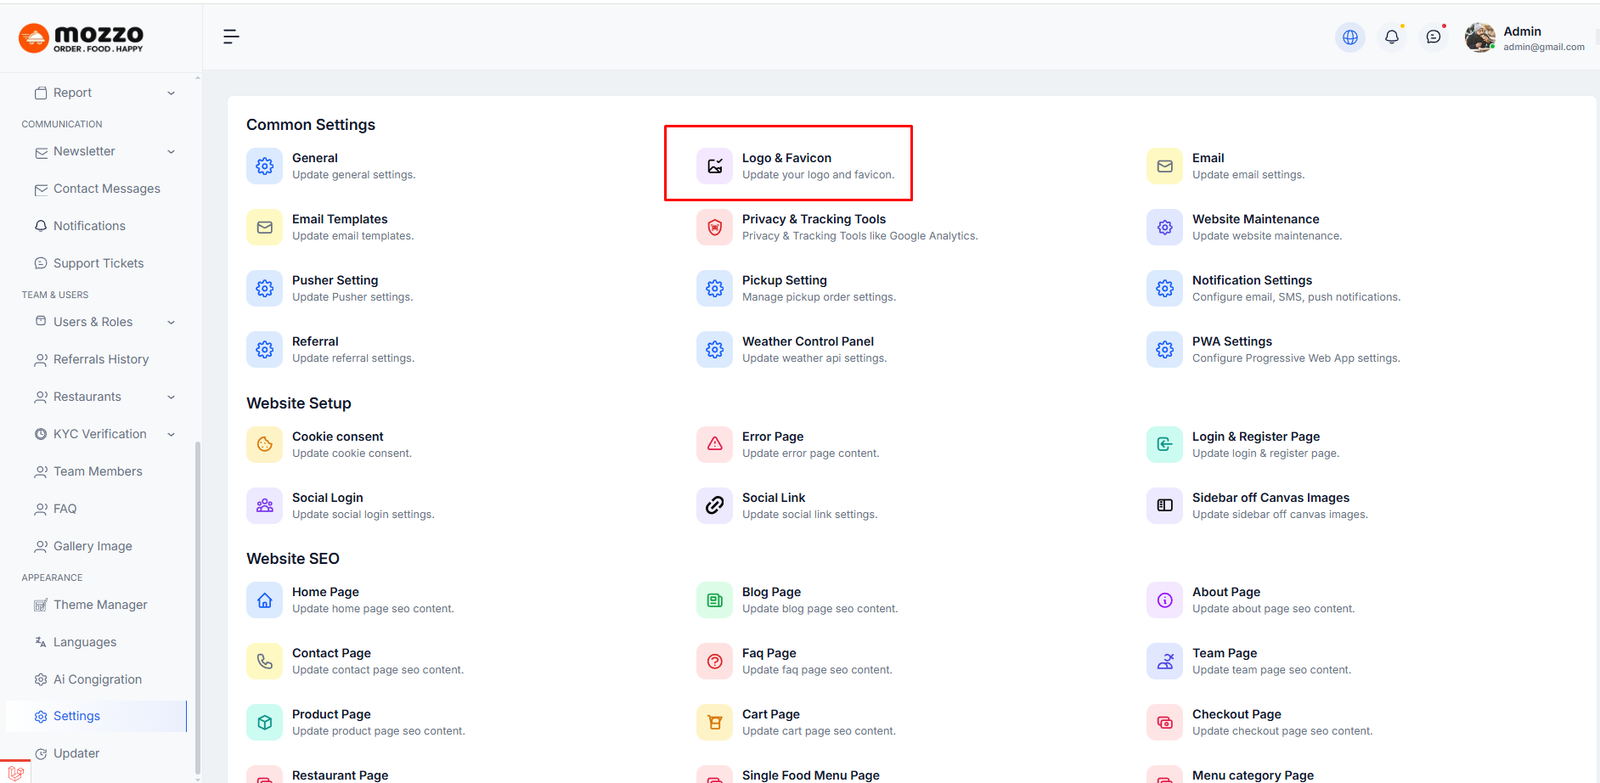
Task: Expand the Users & Roles chevron
Action: tap(171, 322)
